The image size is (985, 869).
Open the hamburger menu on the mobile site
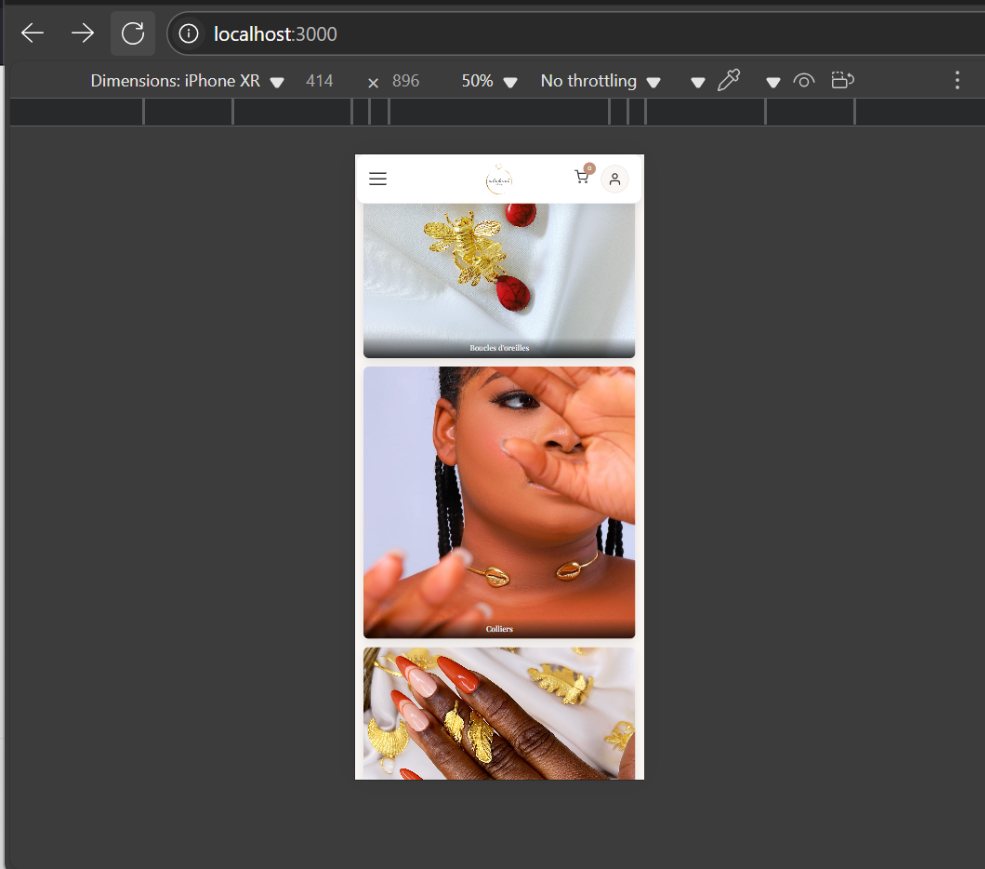coord(377,179)
